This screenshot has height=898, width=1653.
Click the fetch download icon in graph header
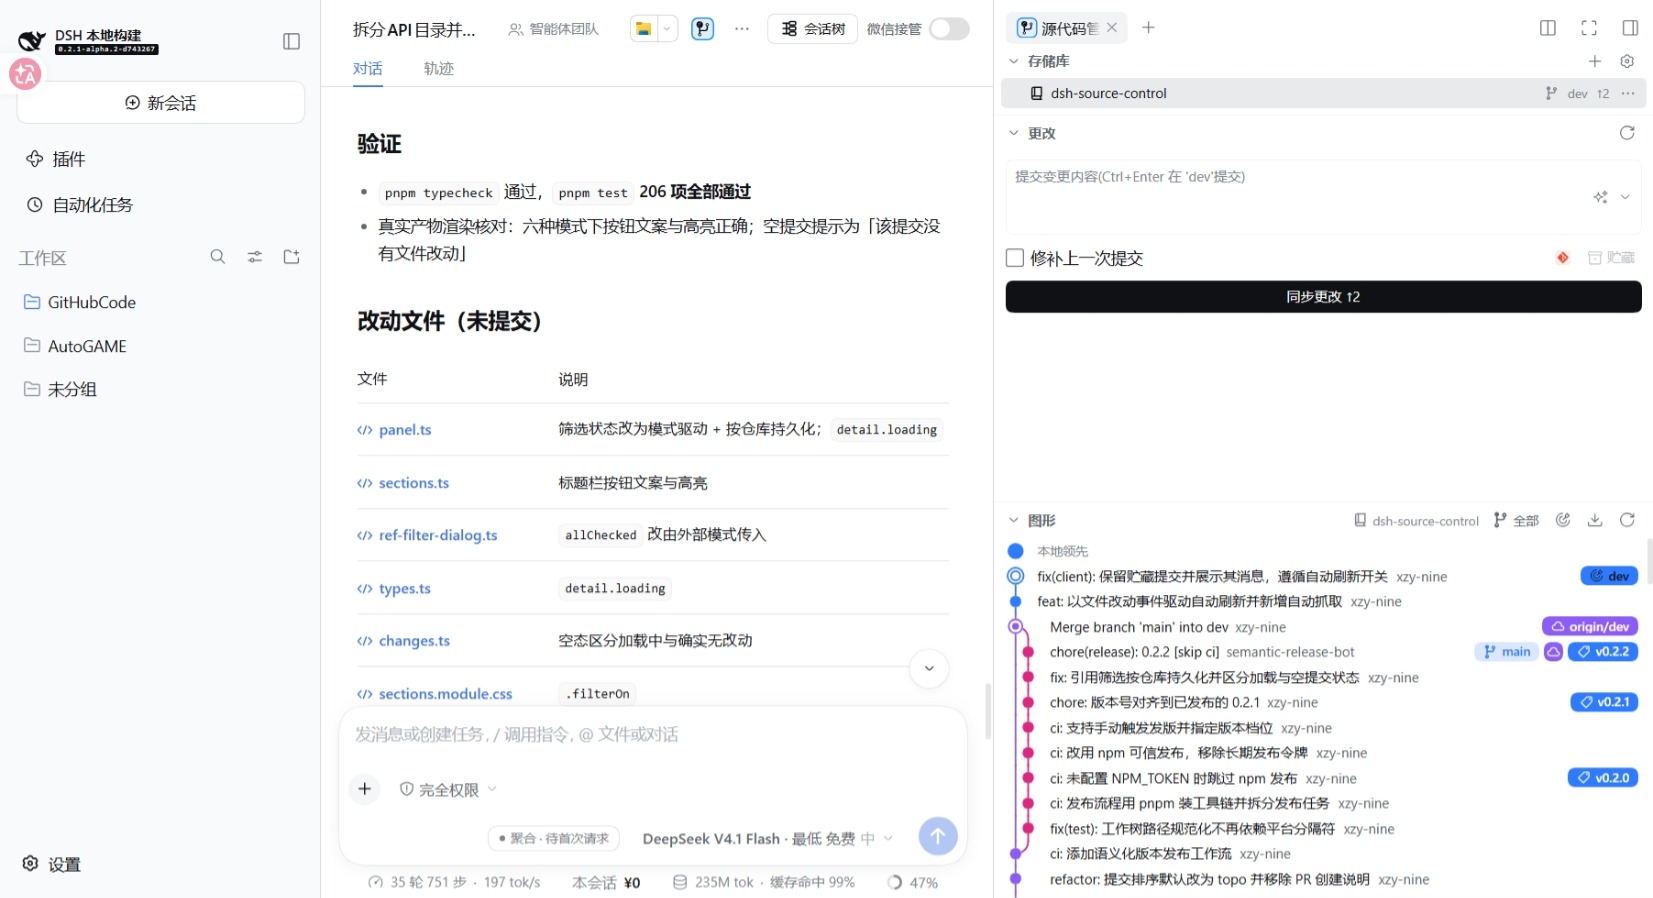click(1595, 520)
